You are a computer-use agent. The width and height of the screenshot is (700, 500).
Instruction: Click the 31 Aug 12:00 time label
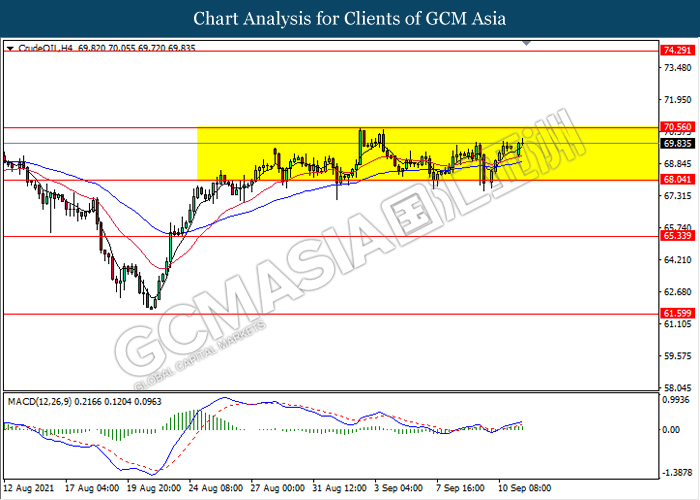pyautogui.click(x=339, y=488)
